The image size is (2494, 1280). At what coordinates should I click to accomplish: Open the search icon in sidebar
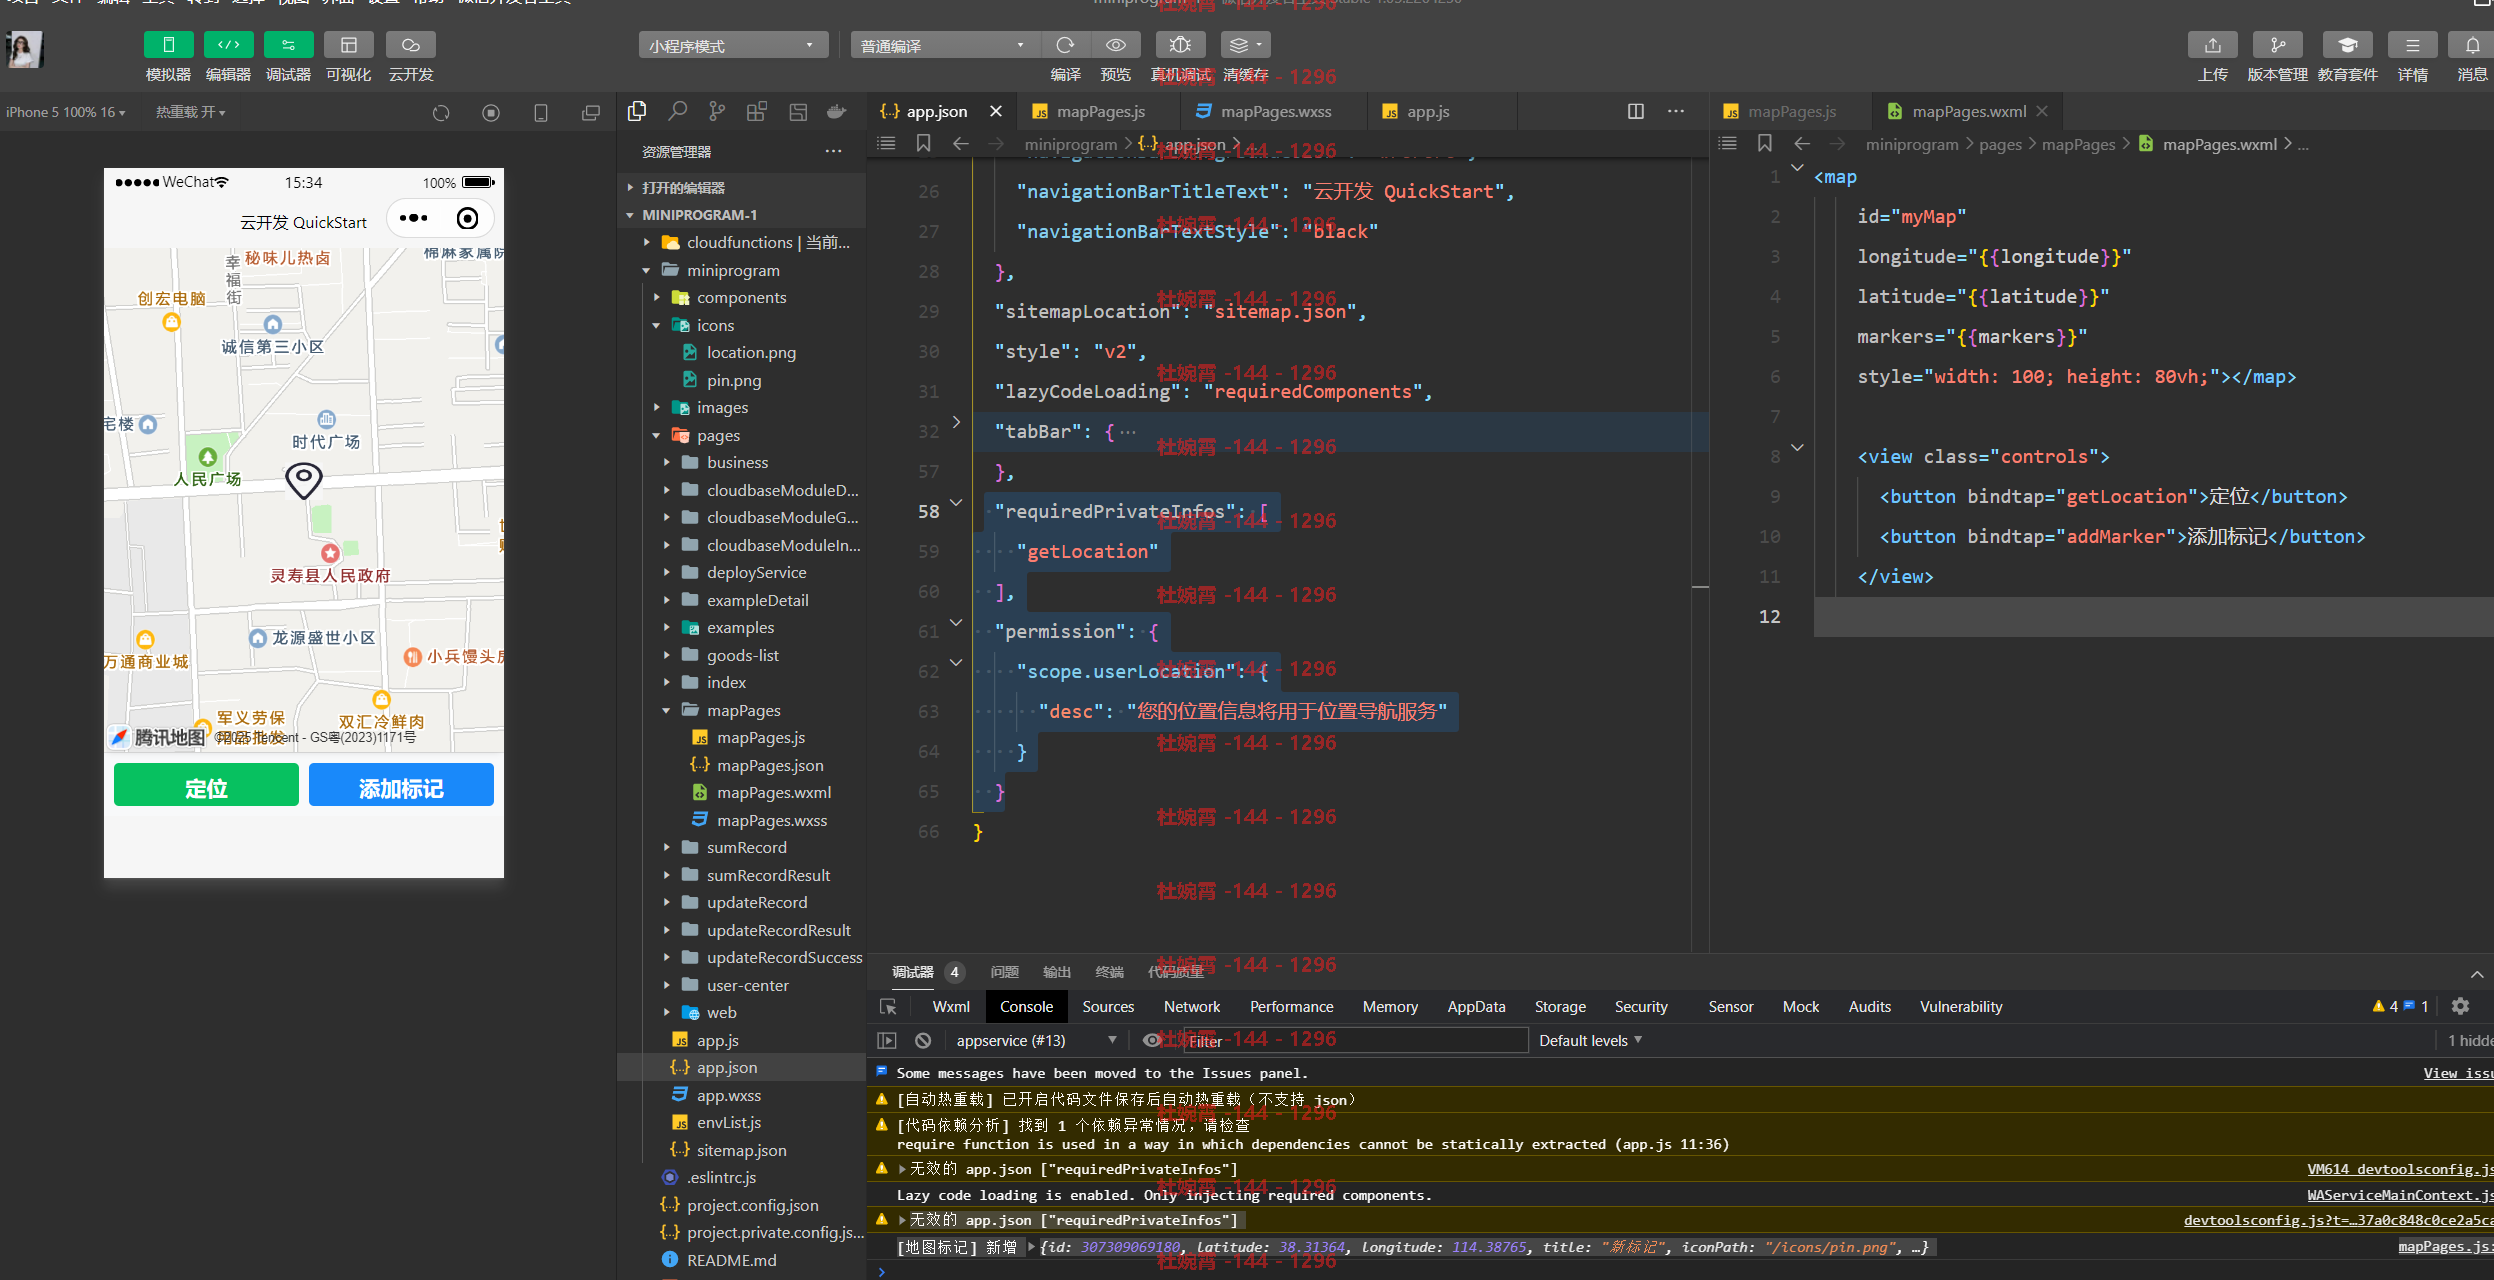click(x=677, y=112)
